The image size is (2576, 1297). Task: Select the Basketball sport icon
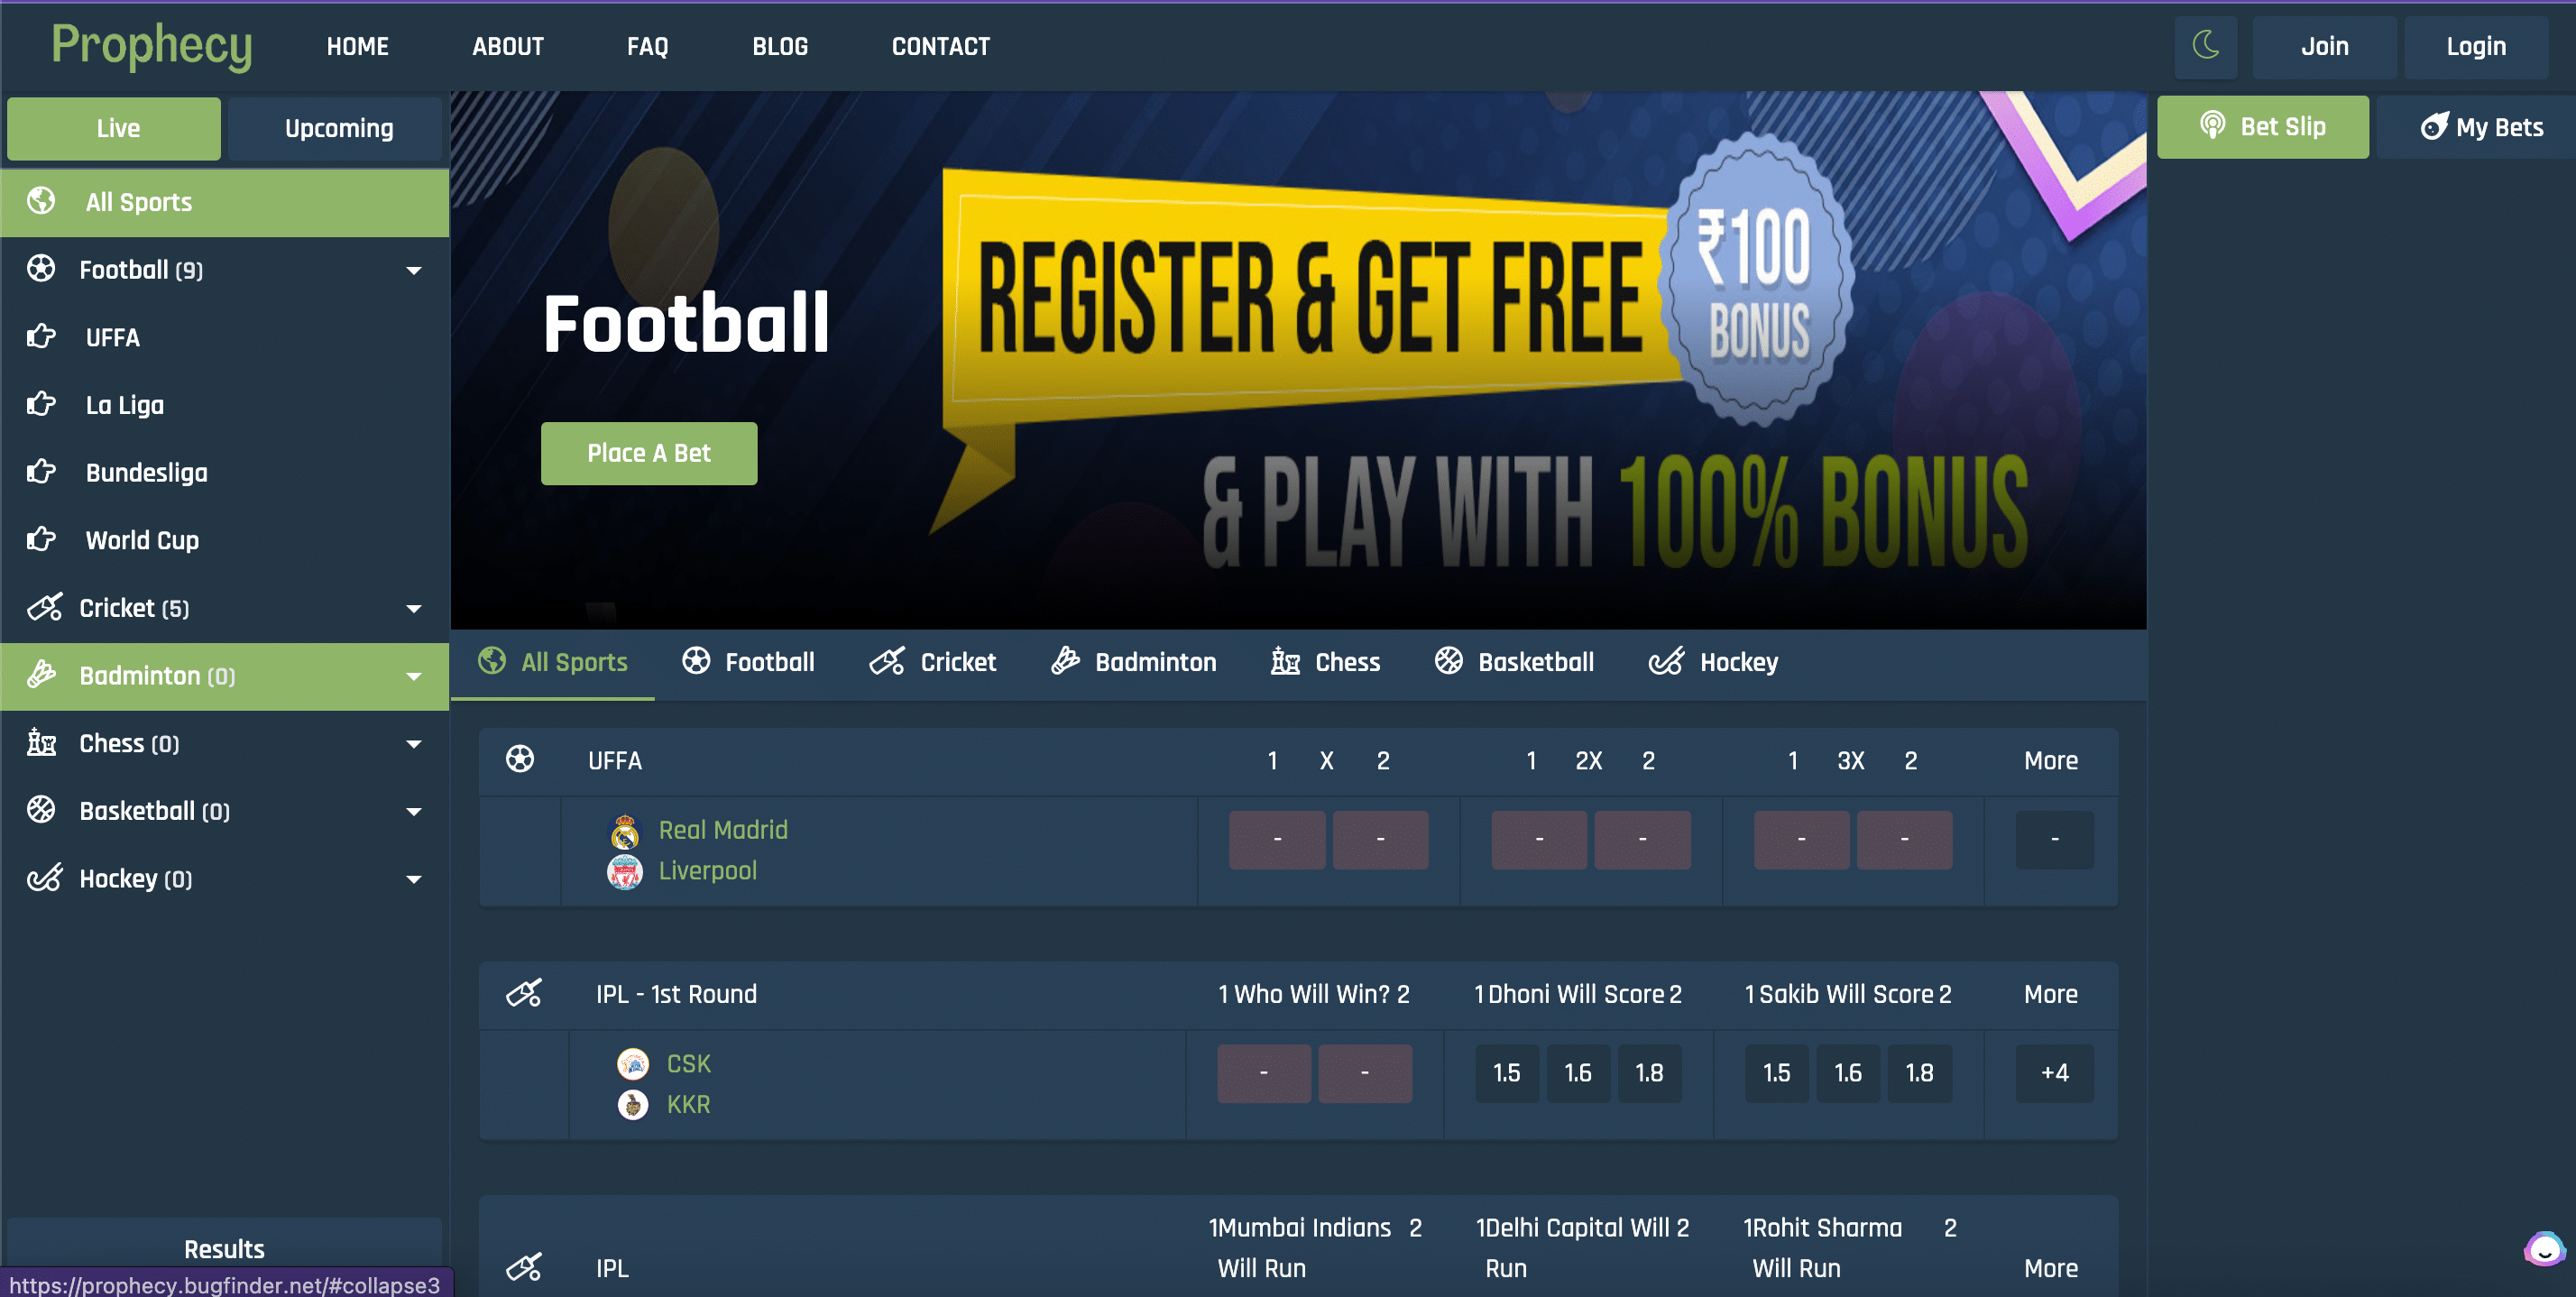(x=1447, y=664)
